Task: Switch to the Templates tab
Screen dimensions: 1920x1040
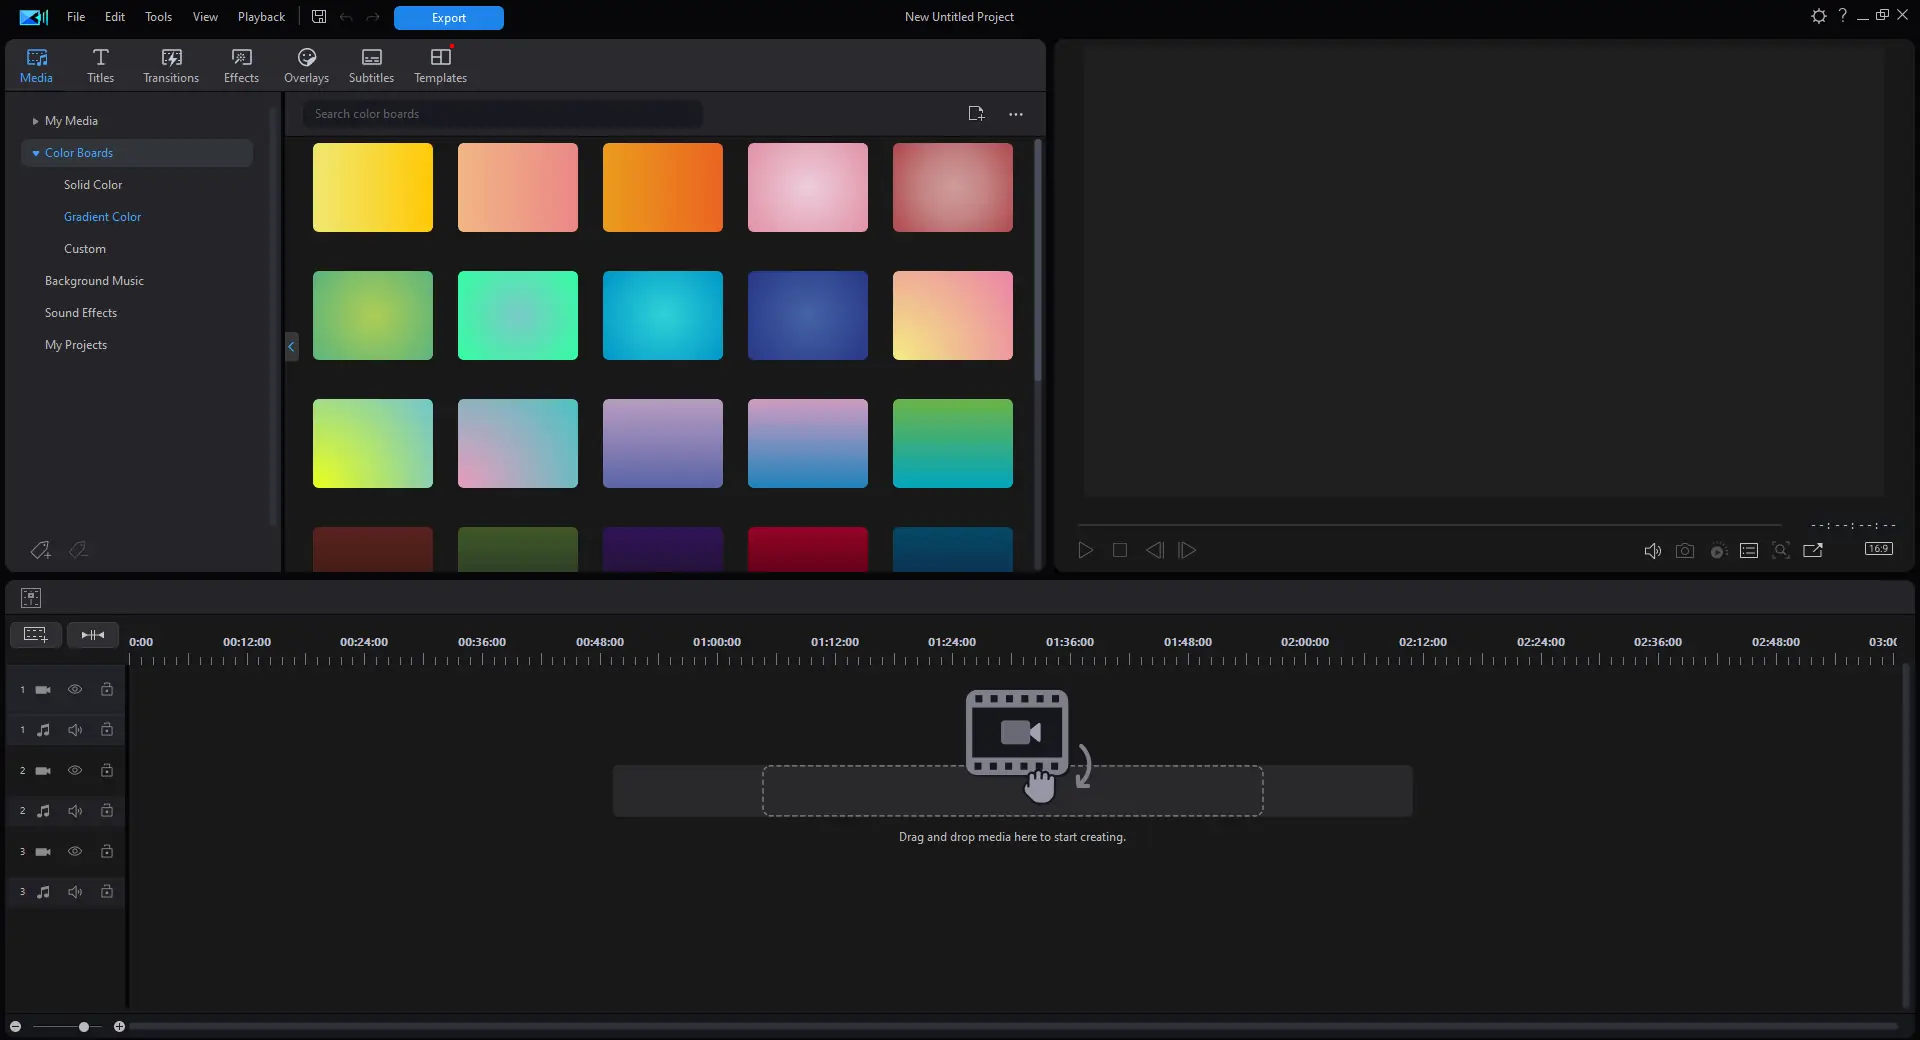Action: pyautogui.click(x=440, y=65)
